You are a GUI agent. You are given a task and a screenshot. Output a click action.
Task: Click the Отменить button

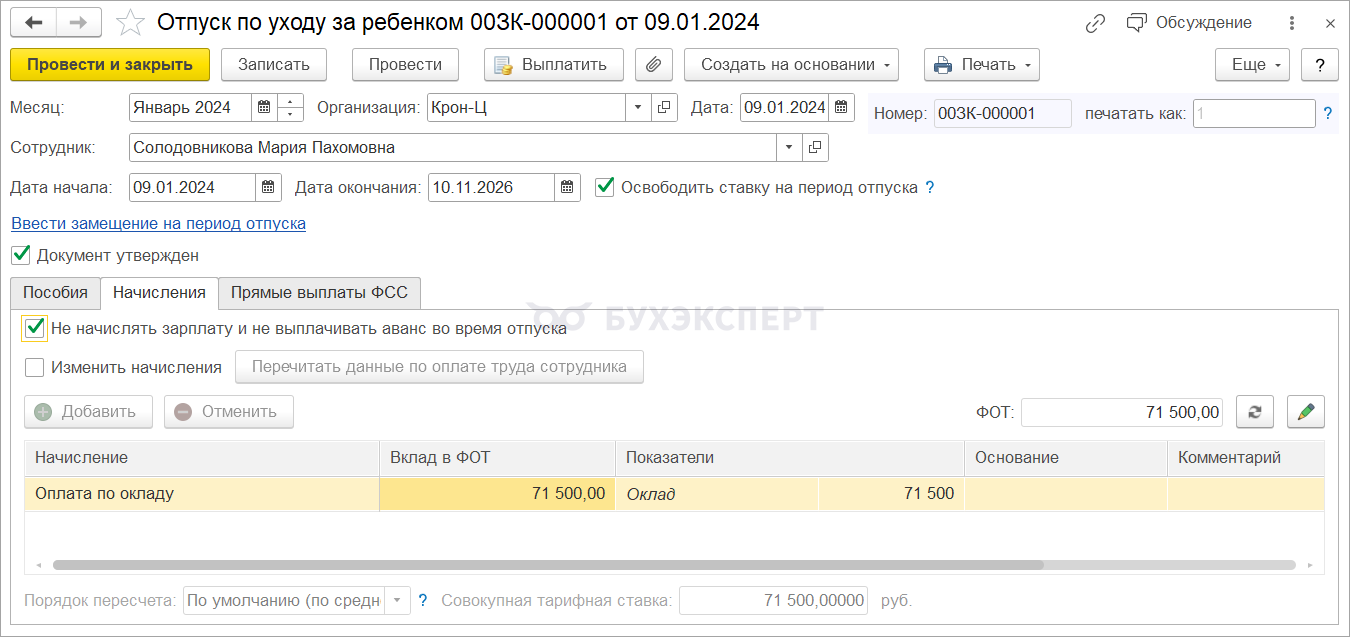229,412
